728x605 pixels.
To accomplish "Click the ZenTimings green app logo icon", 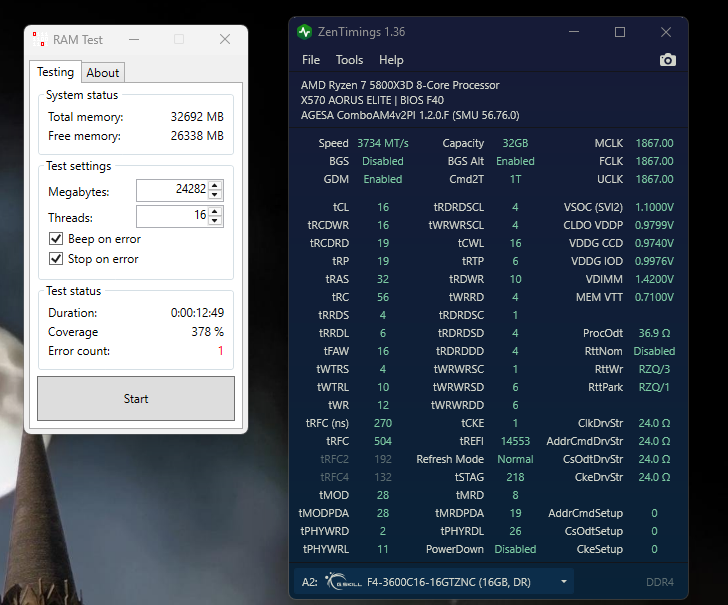I will [x=305, y=32].
